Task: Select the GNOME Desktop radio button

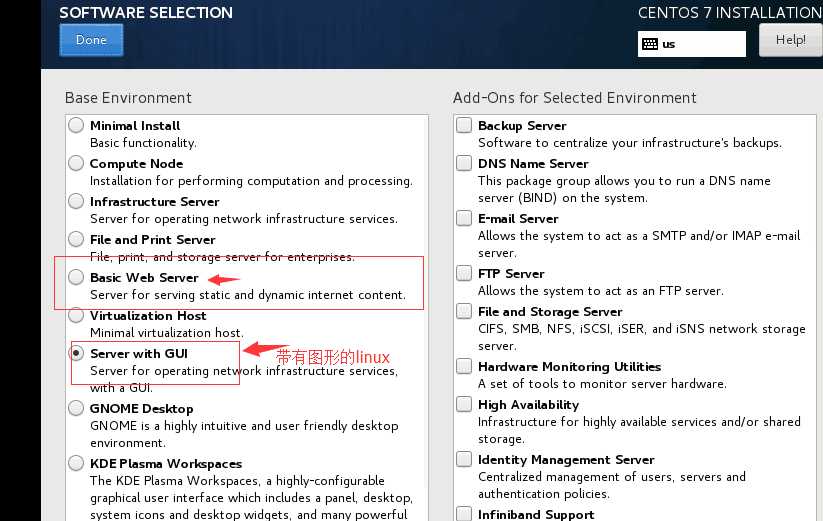Action: [x=76, y=408]
